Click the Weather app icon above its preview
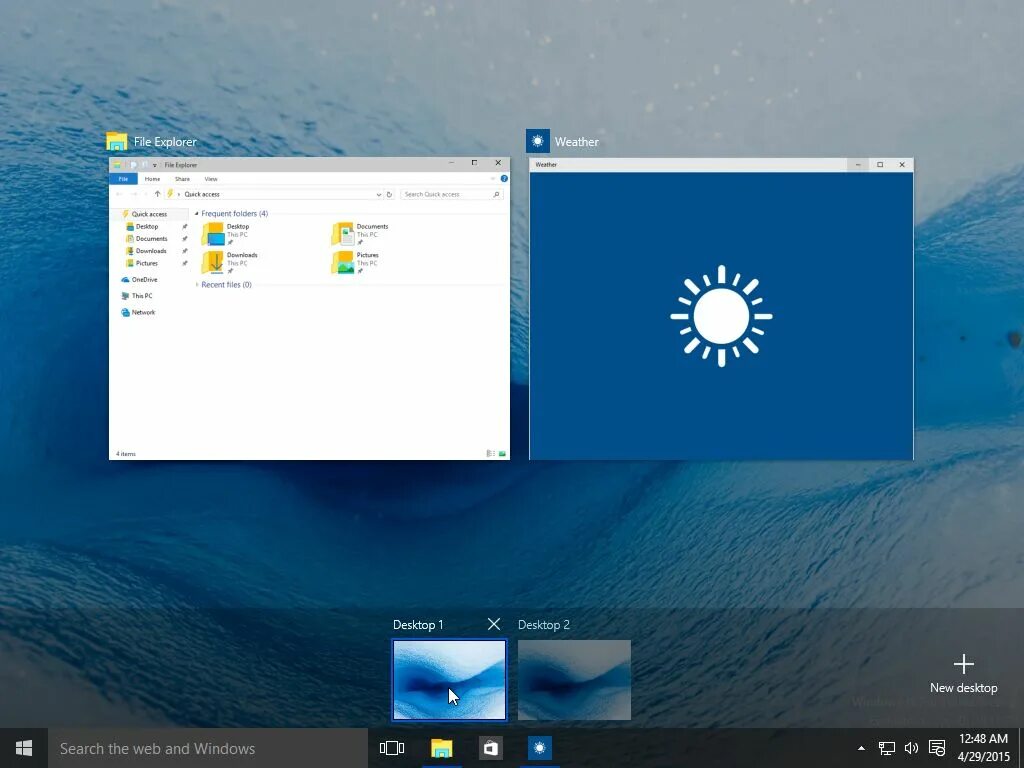The height and width of the screenshot is (768, 1024). 537,141
